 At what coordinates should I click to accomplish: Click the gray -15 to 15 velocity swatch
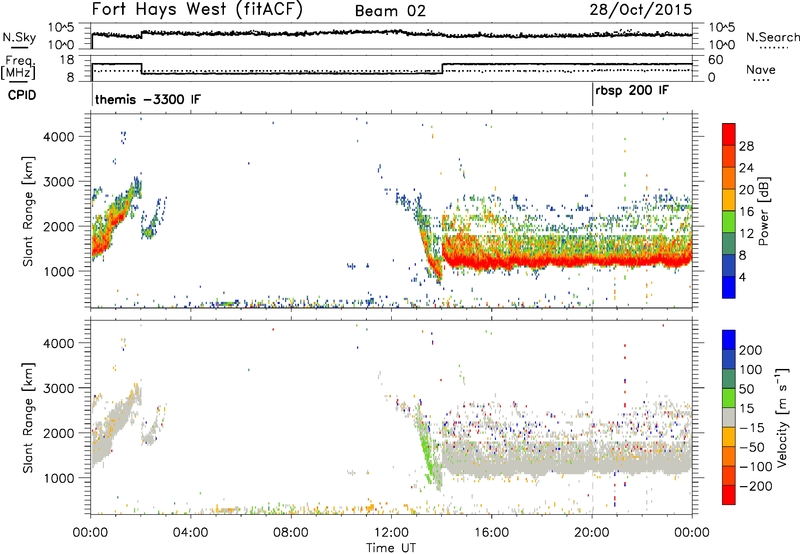(729, 417)
